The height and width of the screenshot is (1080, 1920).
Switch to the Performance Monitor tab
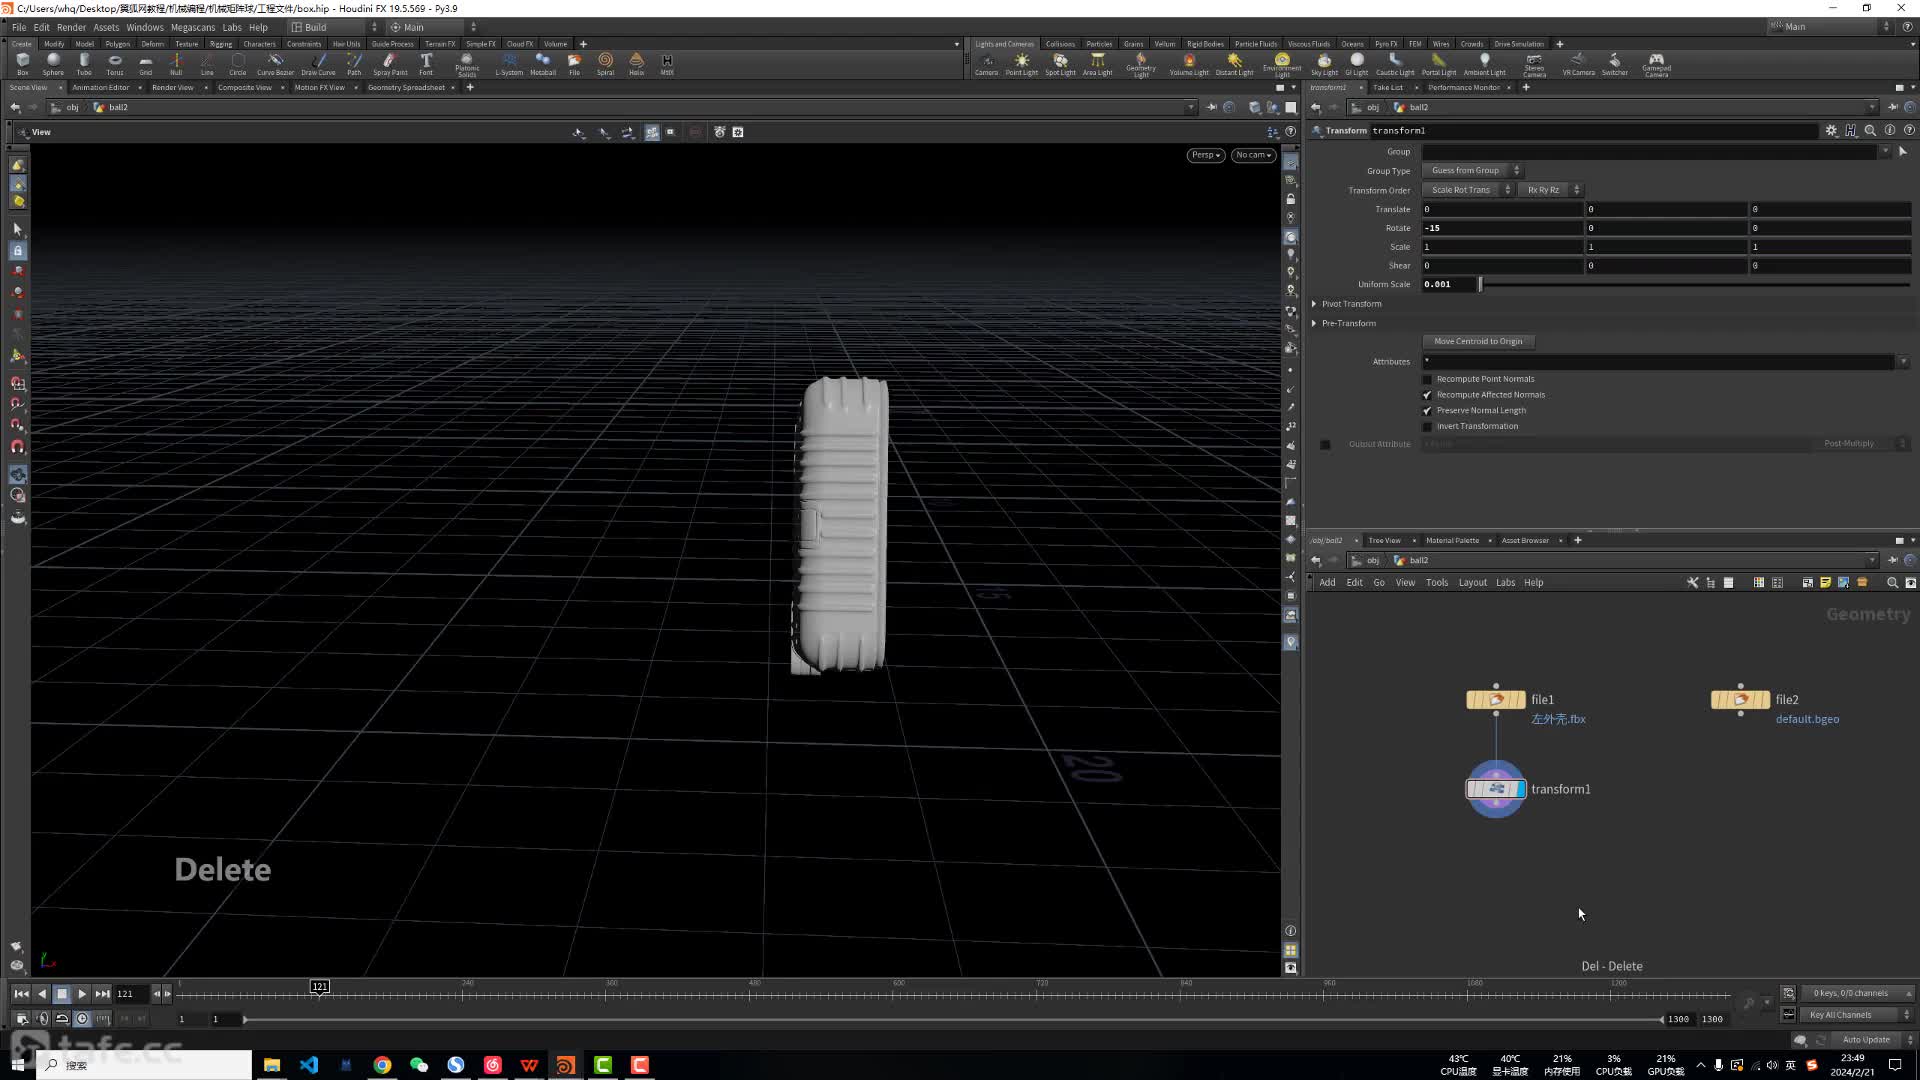(1463, 88)
